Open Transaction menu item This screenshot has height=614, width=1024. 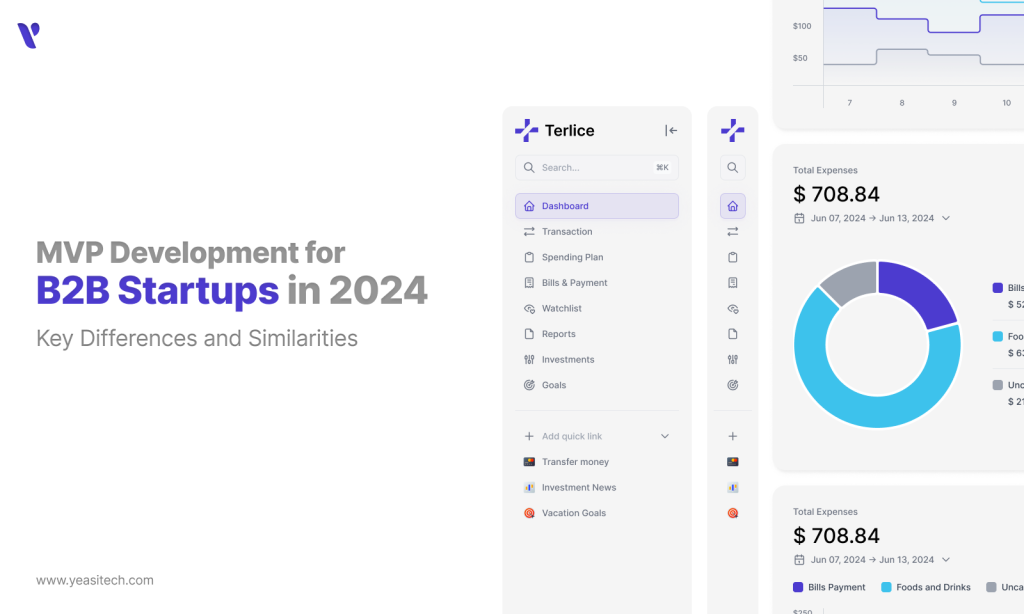point(596,231)
